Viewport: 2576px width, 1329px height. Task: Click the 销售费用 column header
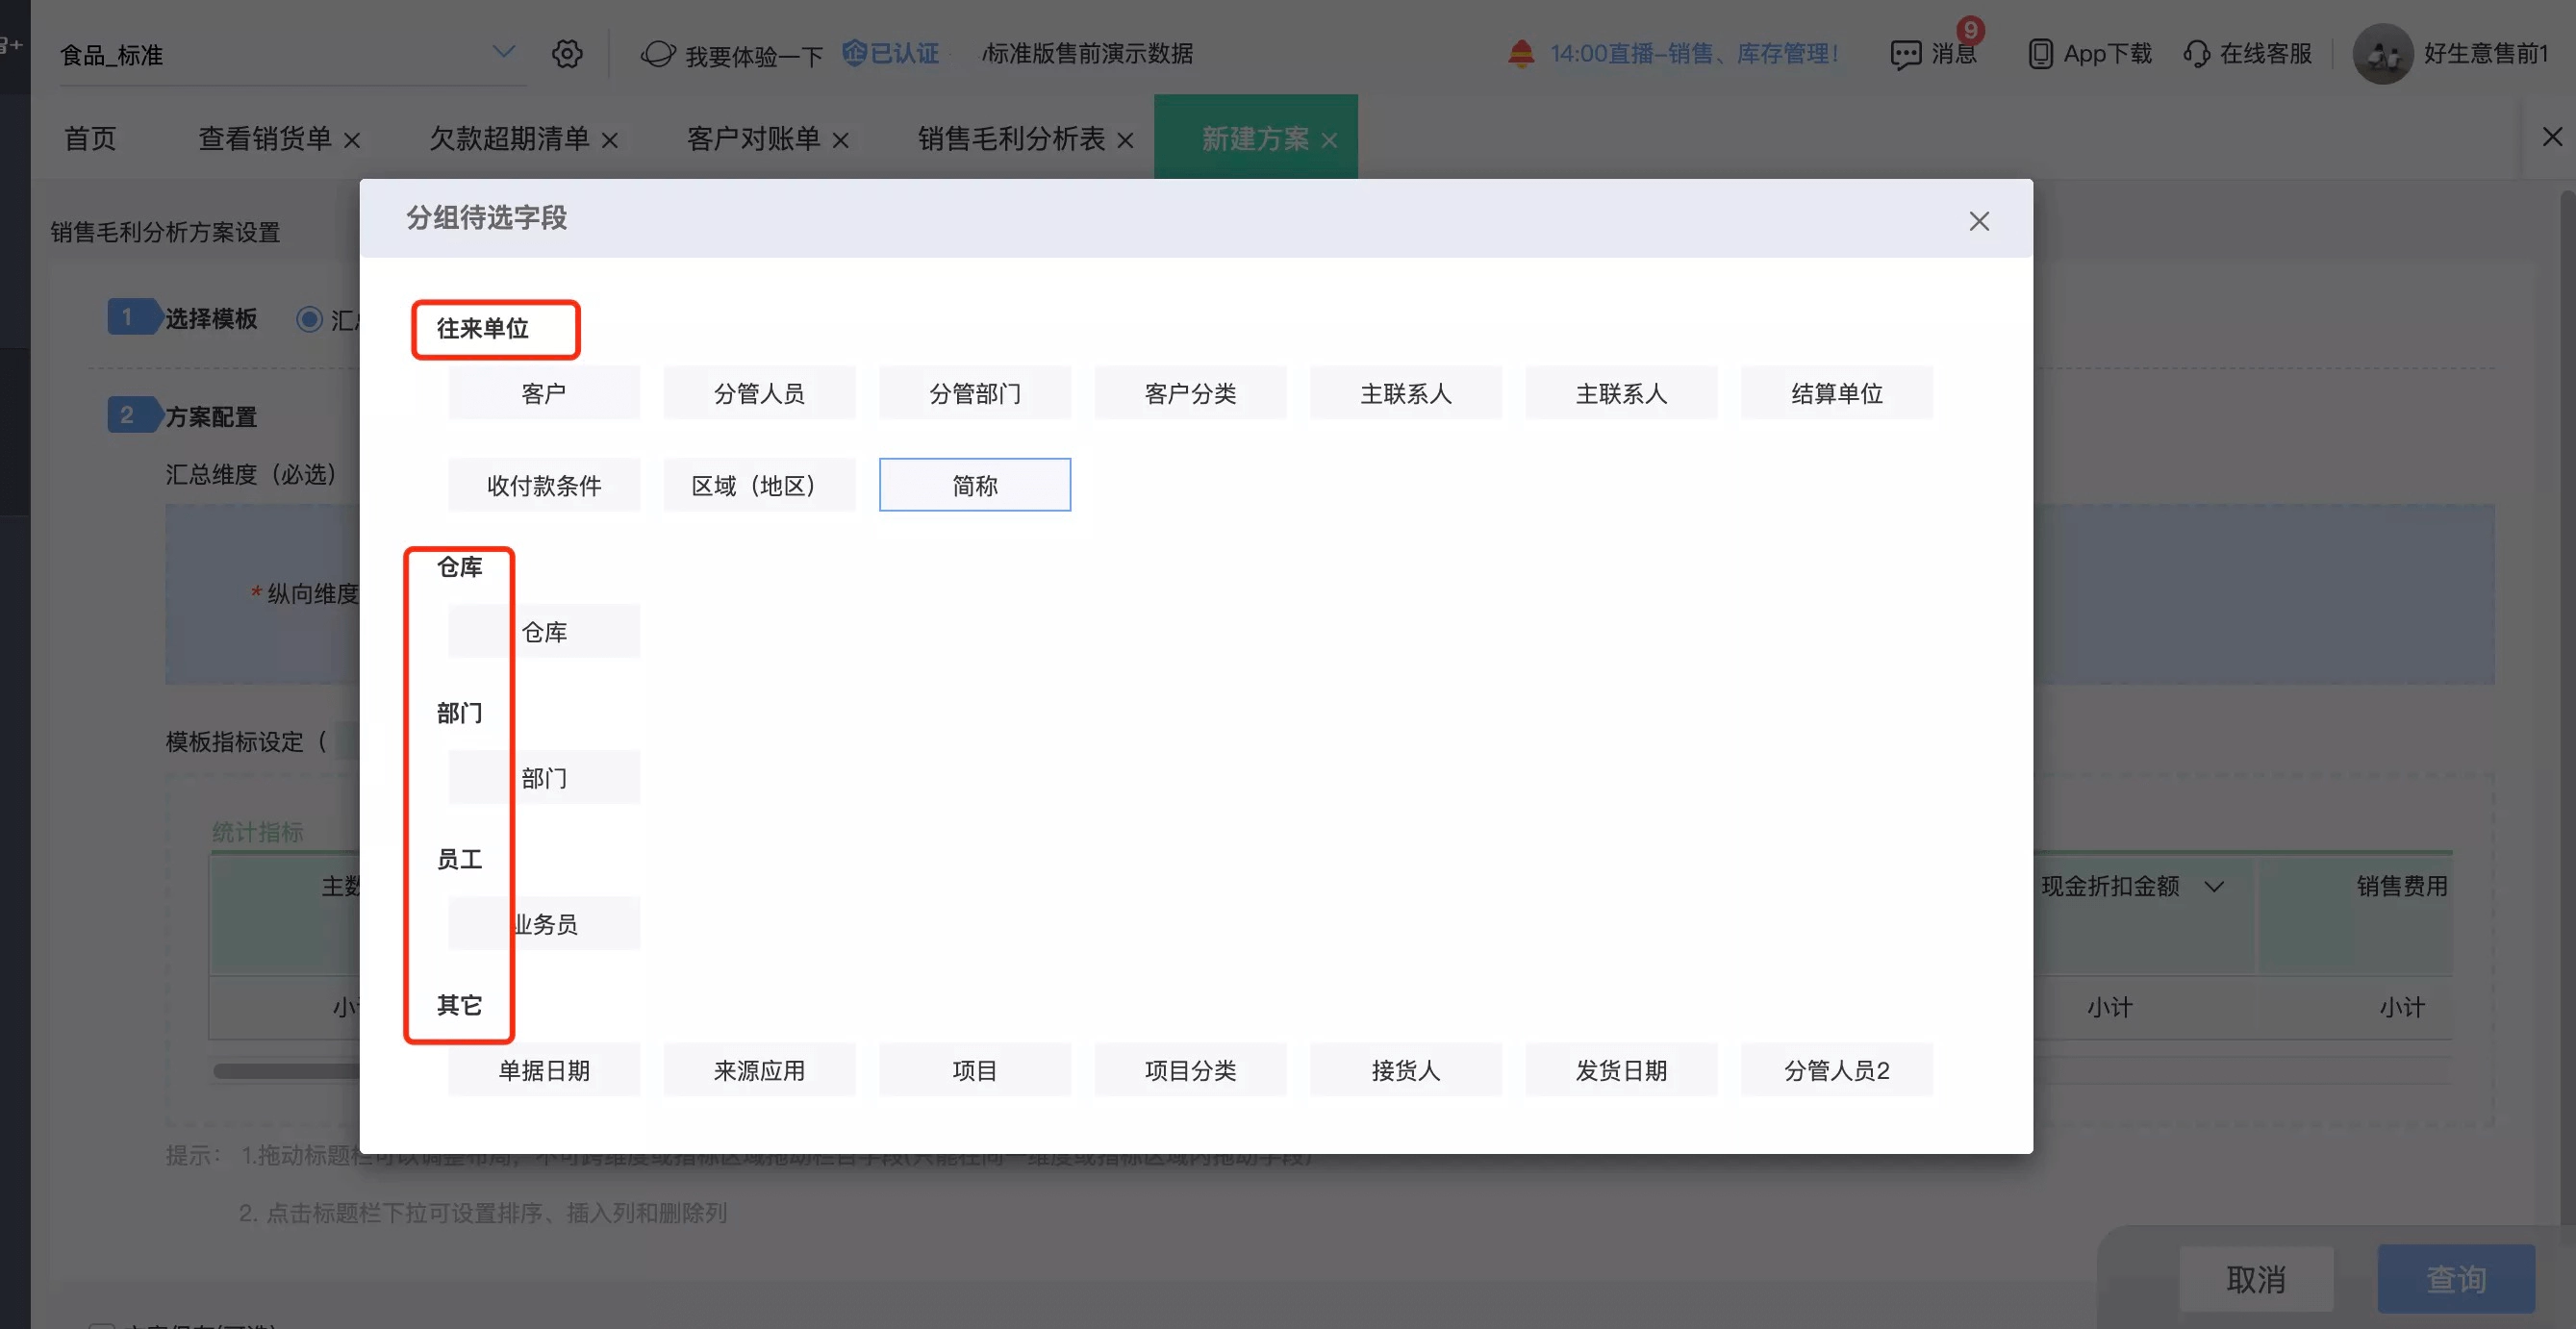tap(2401, 886)
